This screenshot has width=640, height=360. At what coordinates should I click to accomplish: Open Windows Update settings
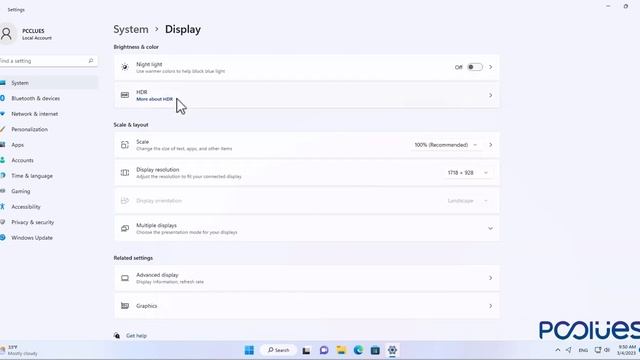coord(49,238)
